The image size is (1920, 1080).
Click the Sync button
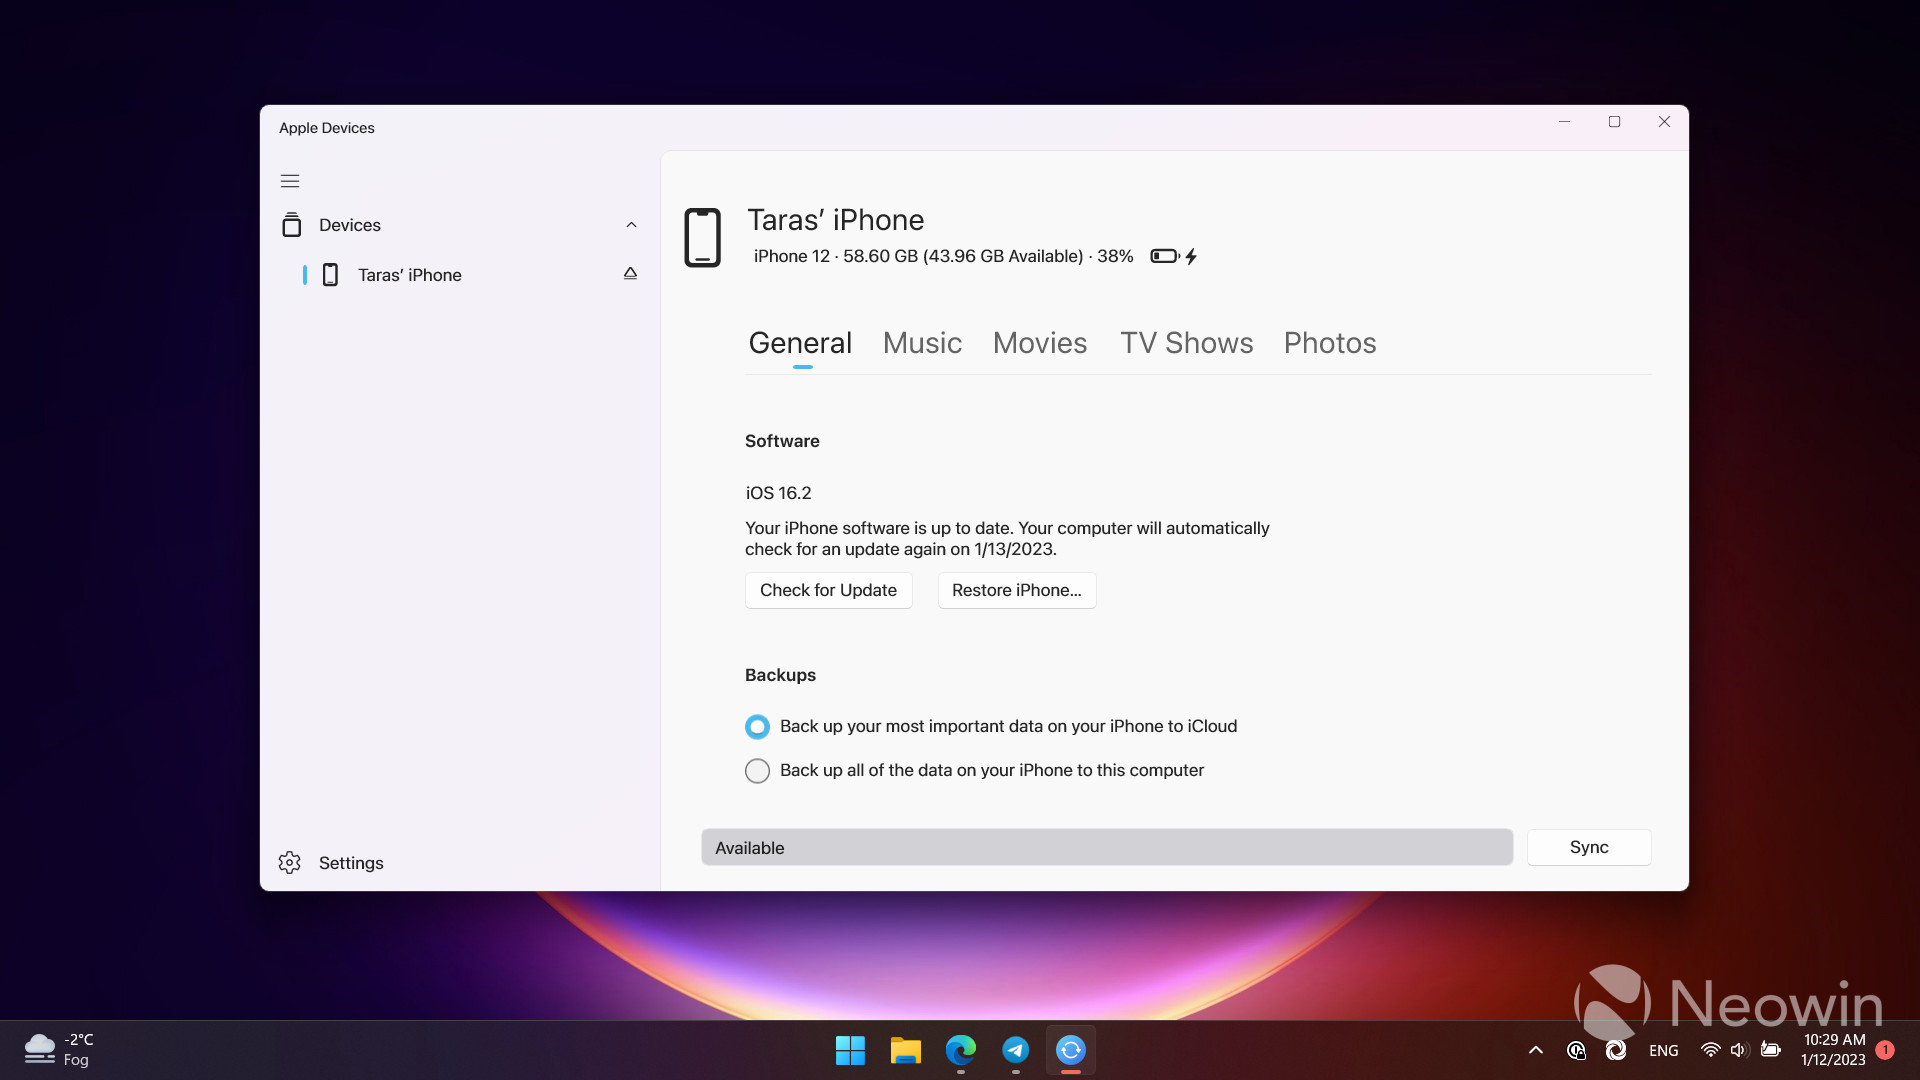(x=1589, y=847)
